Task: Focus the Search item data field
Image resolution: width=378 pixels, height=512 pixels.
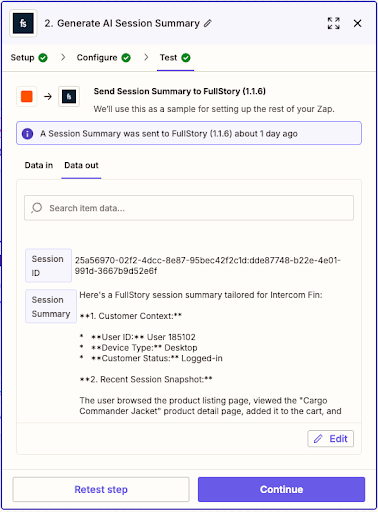Action: click(189, 208)
